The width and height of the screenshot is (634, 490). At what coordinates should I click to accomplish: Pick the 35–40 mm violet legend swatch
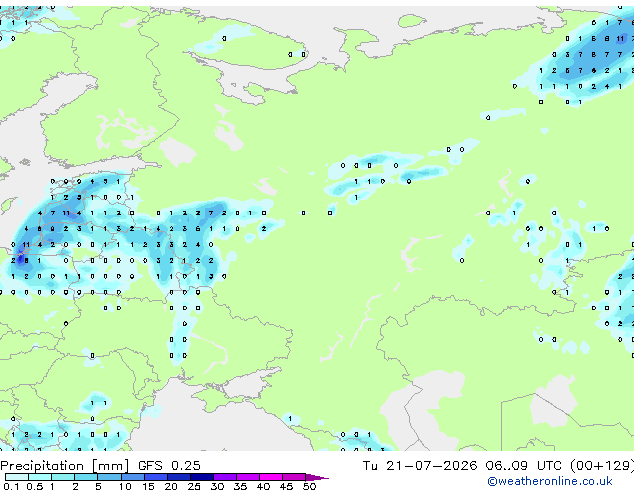[x=247, y=477]
